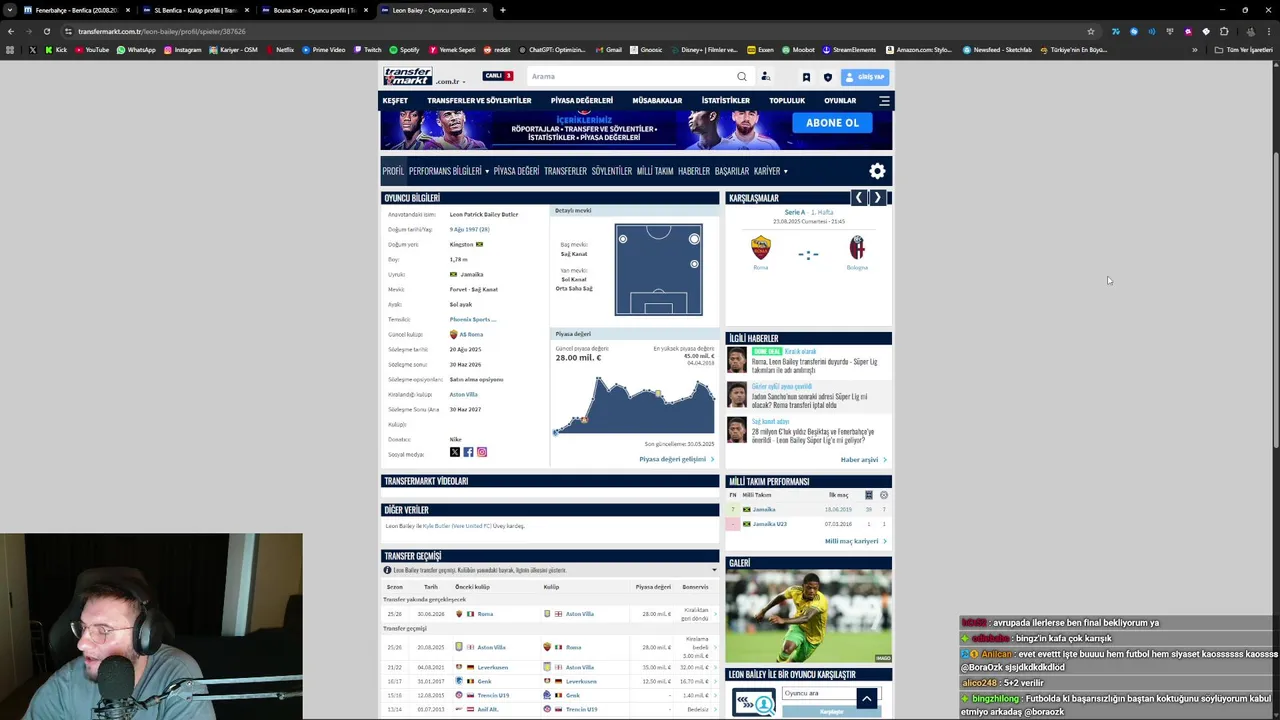Open the Başarılar tab
The image size is (1280, 720).
pos(731,171)
